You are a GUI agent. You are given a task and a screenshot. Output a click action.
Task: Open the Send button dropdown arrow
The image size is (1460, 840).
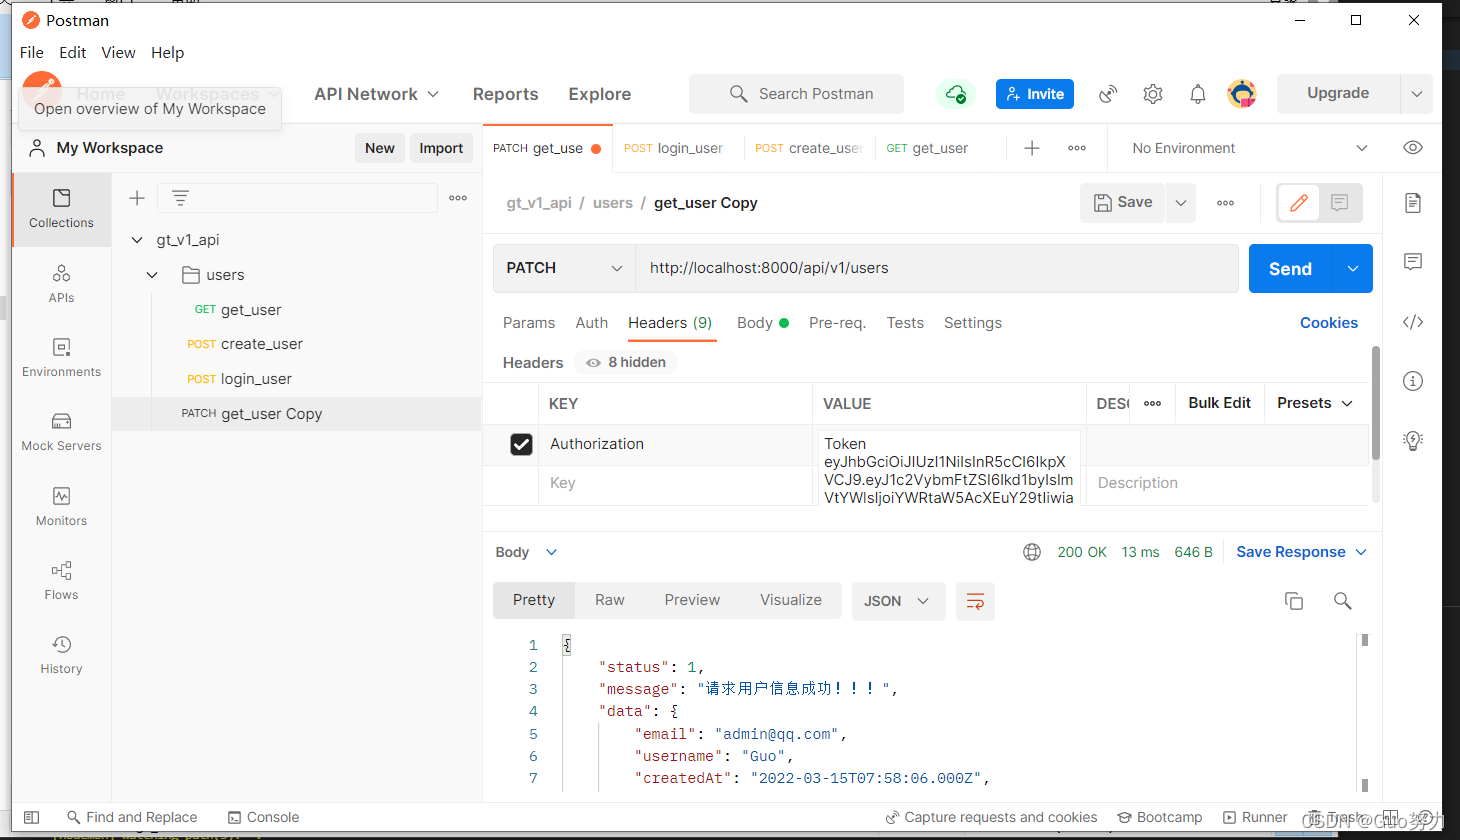[x=1353, y=269]
